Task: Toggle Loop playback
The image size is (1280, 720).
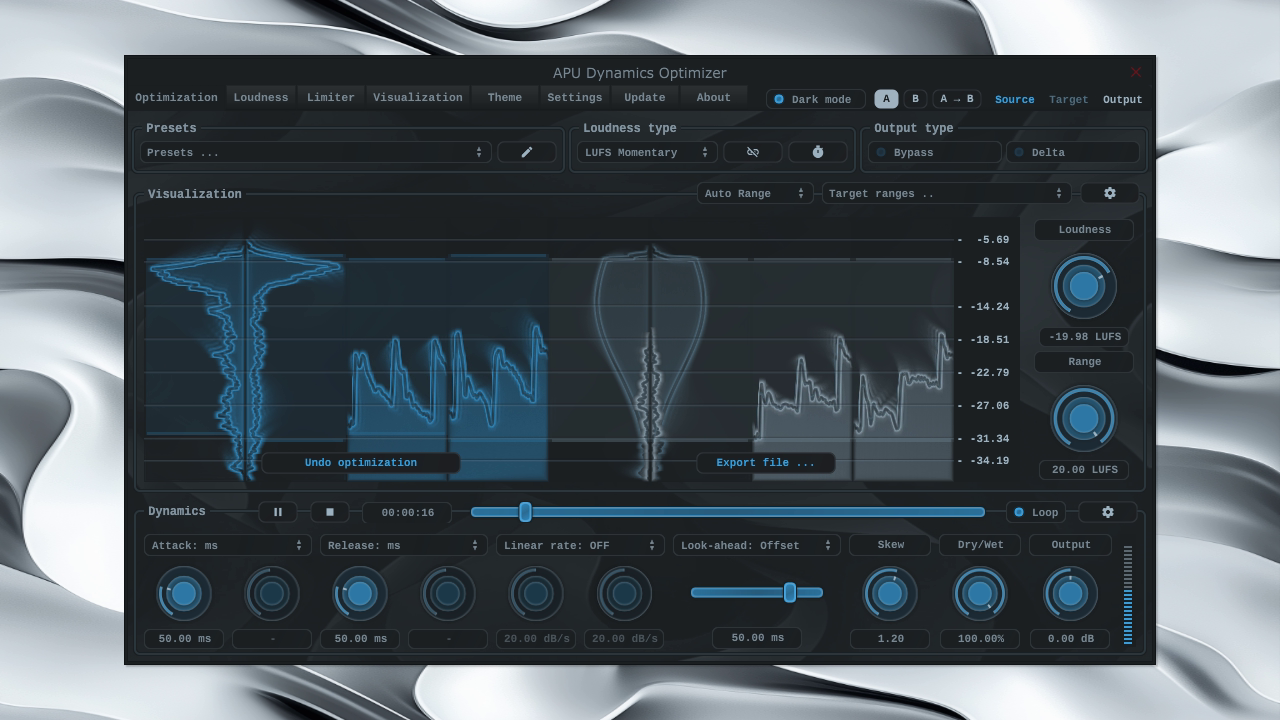Action: click(1035, 512)
